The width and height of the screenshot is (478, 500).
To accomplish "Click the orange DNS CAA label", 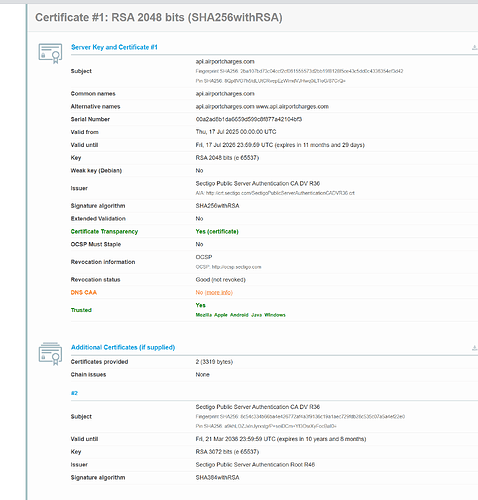I will point(84,292).
